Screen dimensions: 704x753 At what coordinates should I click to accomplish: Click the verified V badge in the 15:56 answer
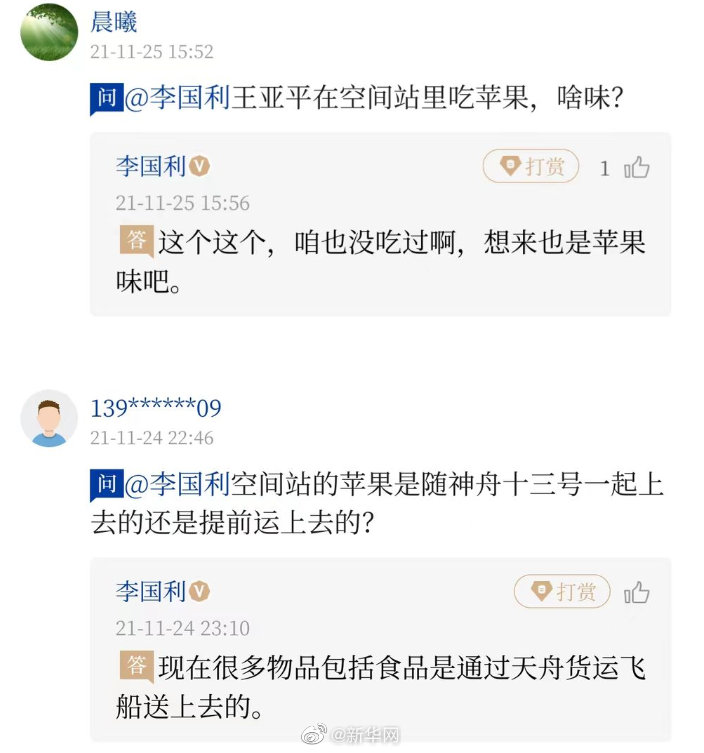(200, 167)
